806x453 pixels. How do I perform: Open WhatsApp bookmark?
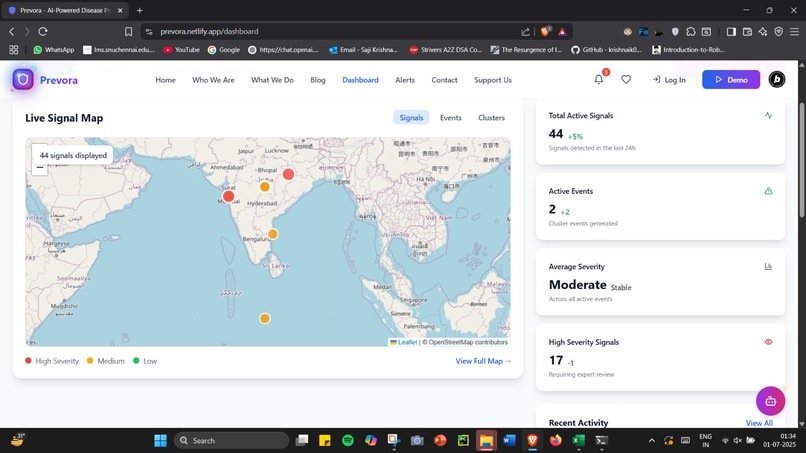point(54,50)
